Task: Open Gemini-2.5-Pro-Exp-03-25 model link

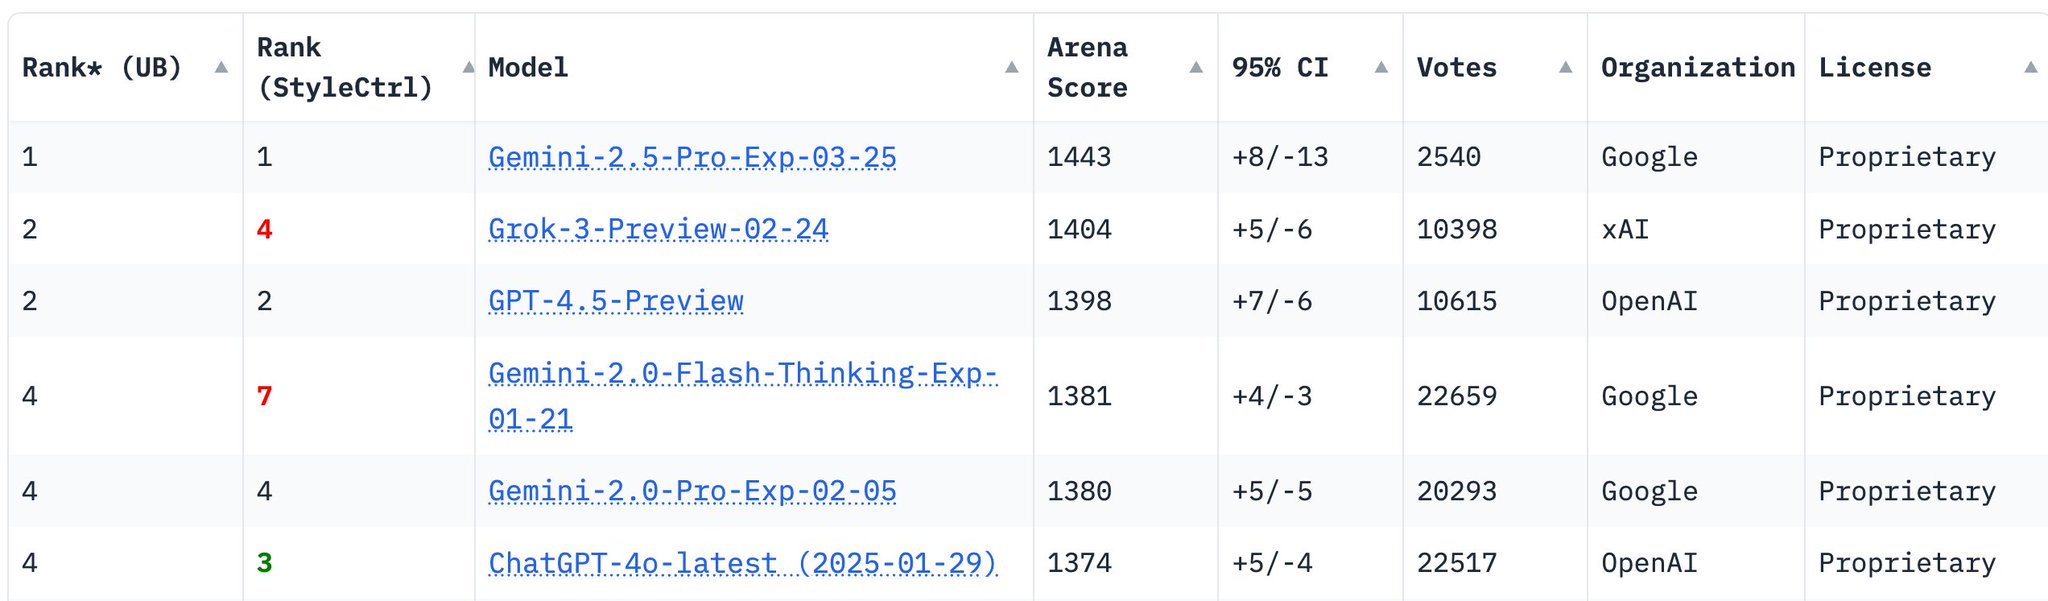Action: tap(692, 157)
